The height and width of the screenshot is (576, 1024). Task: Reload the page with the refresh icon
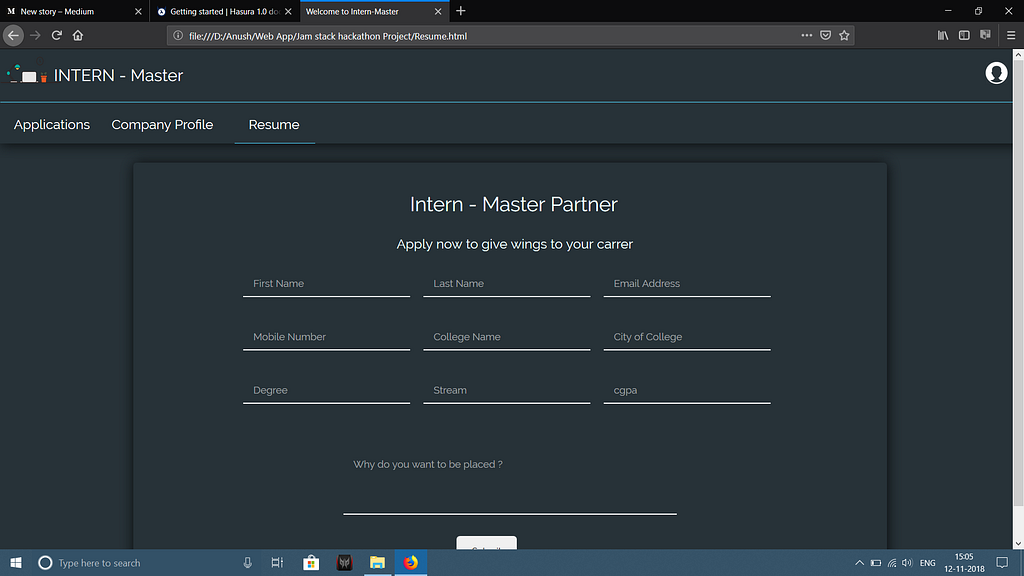[57, 35]
